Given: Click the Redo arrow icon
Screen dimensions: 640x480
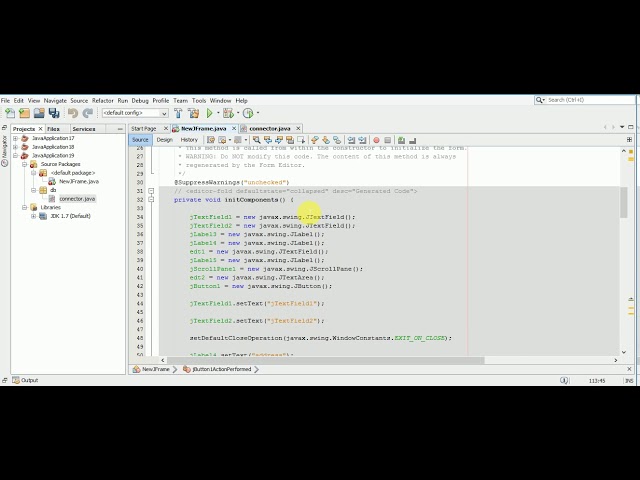Looking at the screenshot, I should pos(88,113).
